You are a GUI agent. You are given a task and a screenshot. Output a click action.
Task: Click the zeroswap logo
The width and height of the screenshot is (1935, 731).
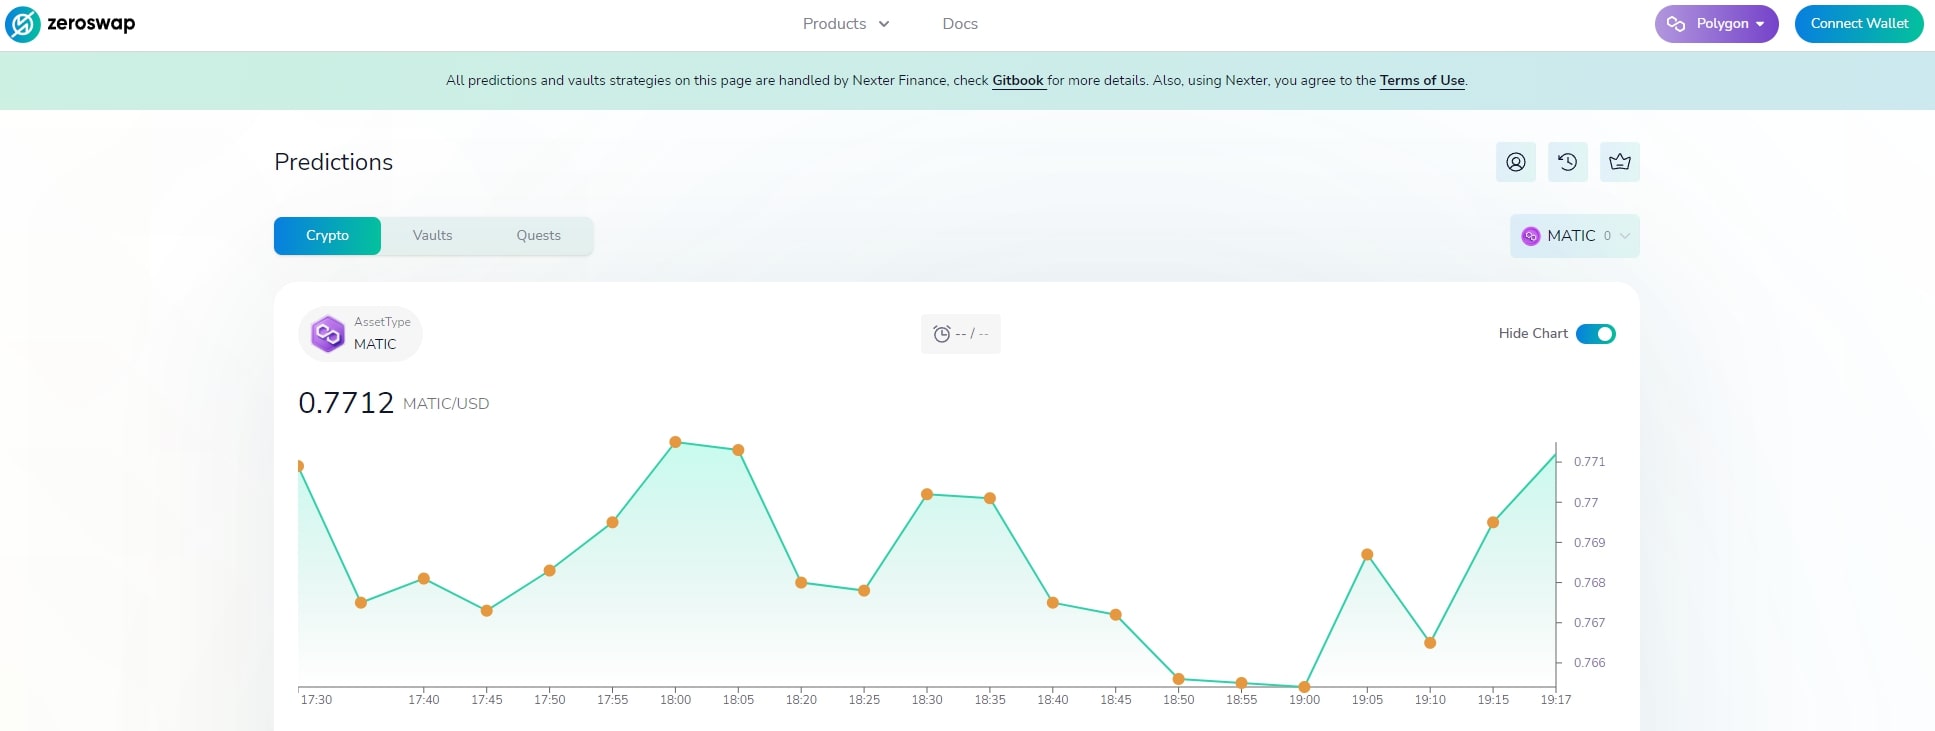70,24
